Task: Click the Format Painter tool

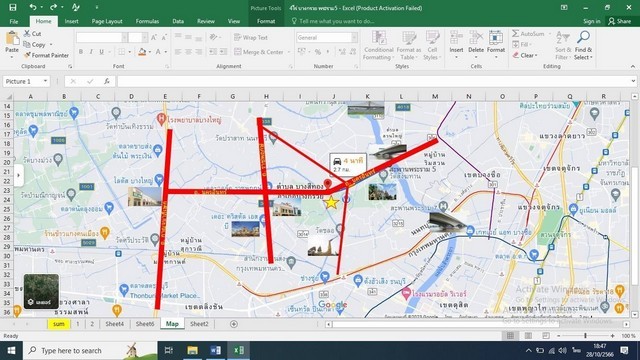Action: [x=46, y=55]
